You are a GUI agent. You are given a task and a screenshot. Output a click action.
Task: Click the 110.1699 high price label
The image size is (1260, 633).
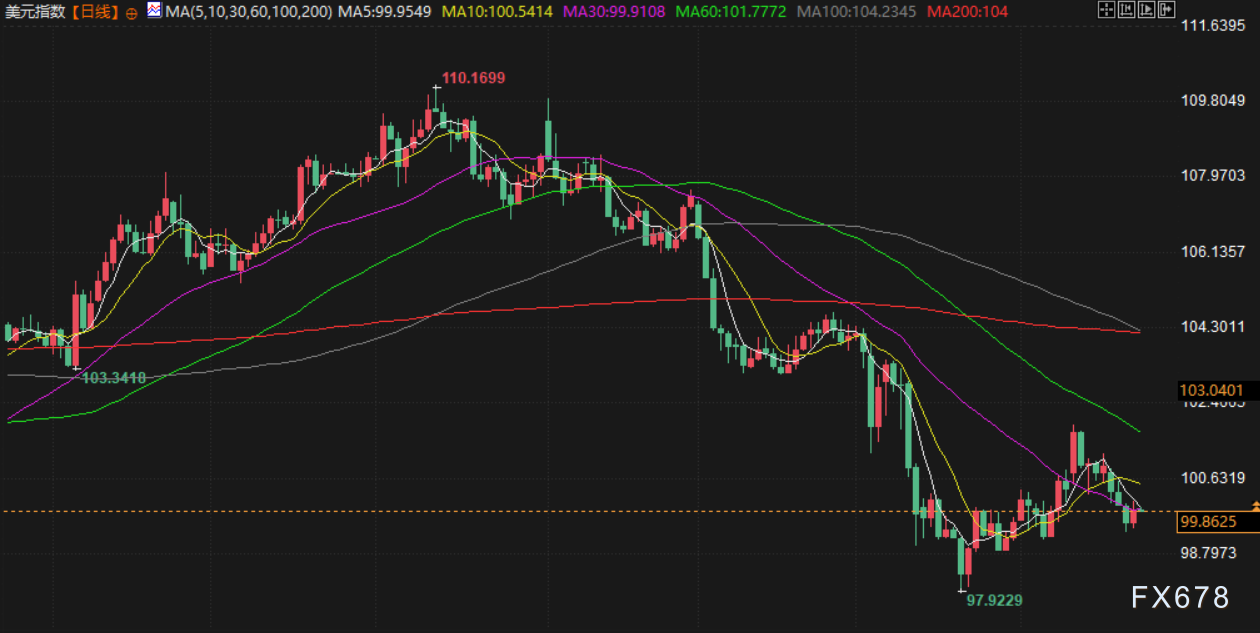pyautogui.click(x=473, y=78)
